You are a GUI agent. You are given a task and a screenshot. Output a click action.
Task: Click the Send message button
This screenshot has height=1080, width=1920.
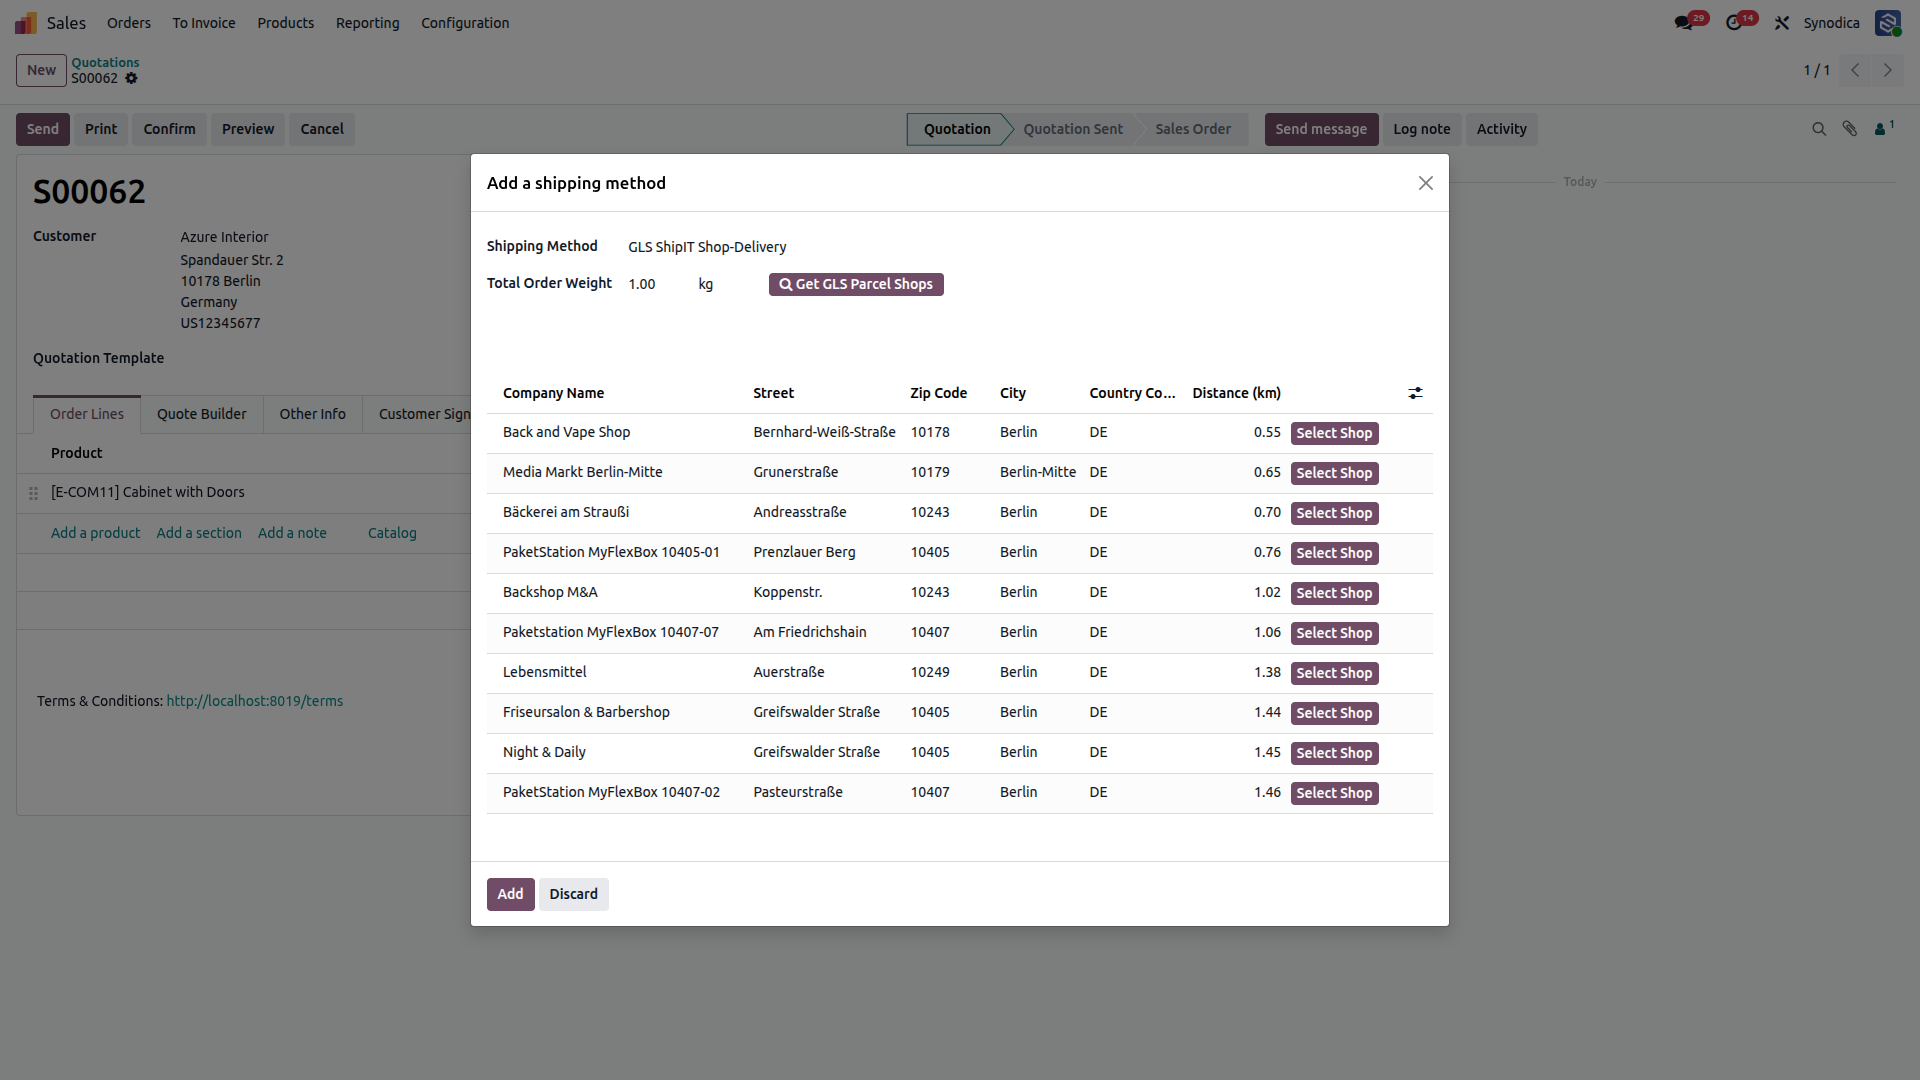coord(1321,129)
